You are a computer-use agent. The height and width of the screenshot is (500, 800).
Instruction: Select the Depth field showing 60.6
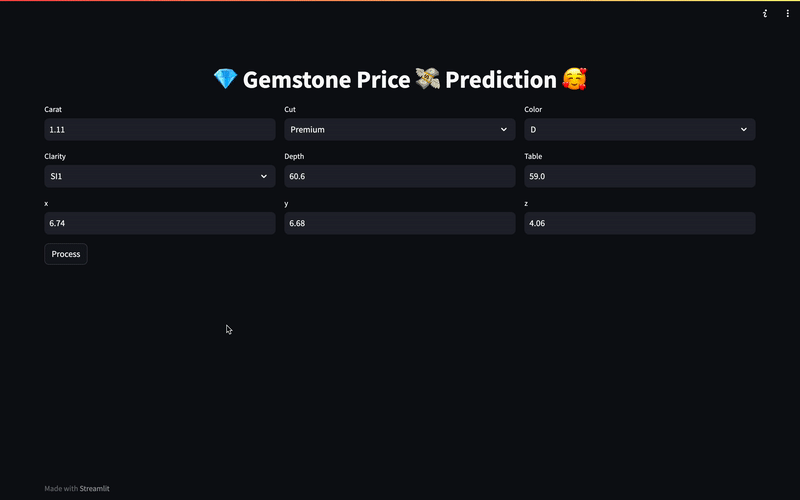[x=399, y=177]
